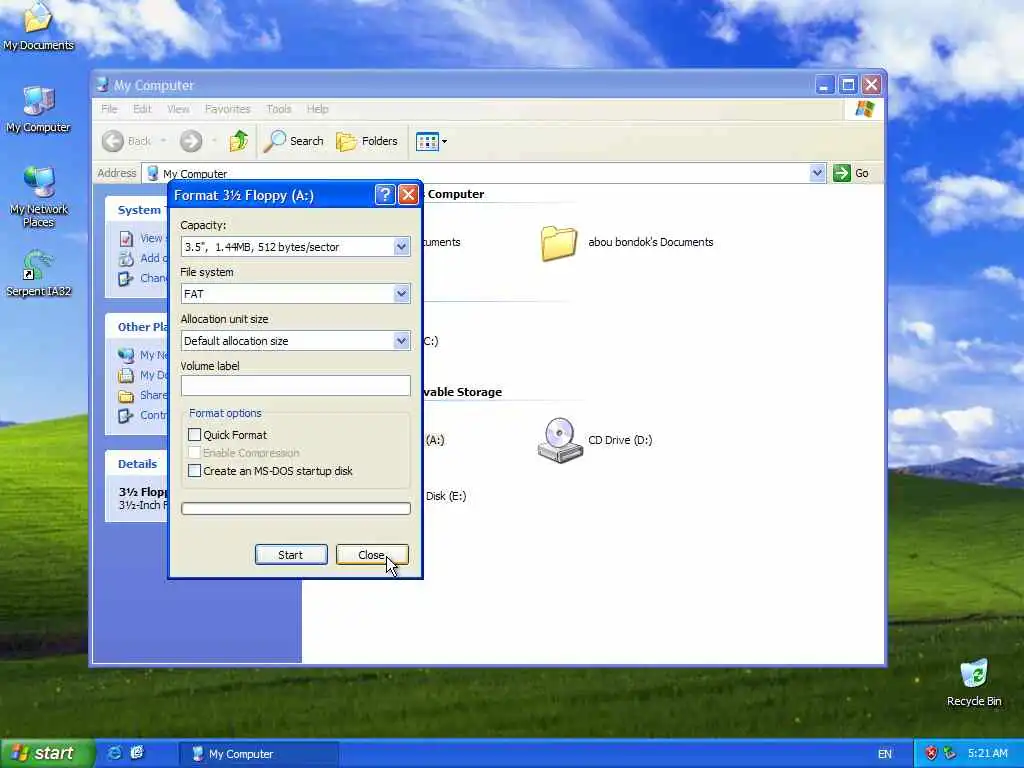This screenshot has width=1024, height=768.
Task: Expand the Capacity dropdown
Action: pos(401,247)
